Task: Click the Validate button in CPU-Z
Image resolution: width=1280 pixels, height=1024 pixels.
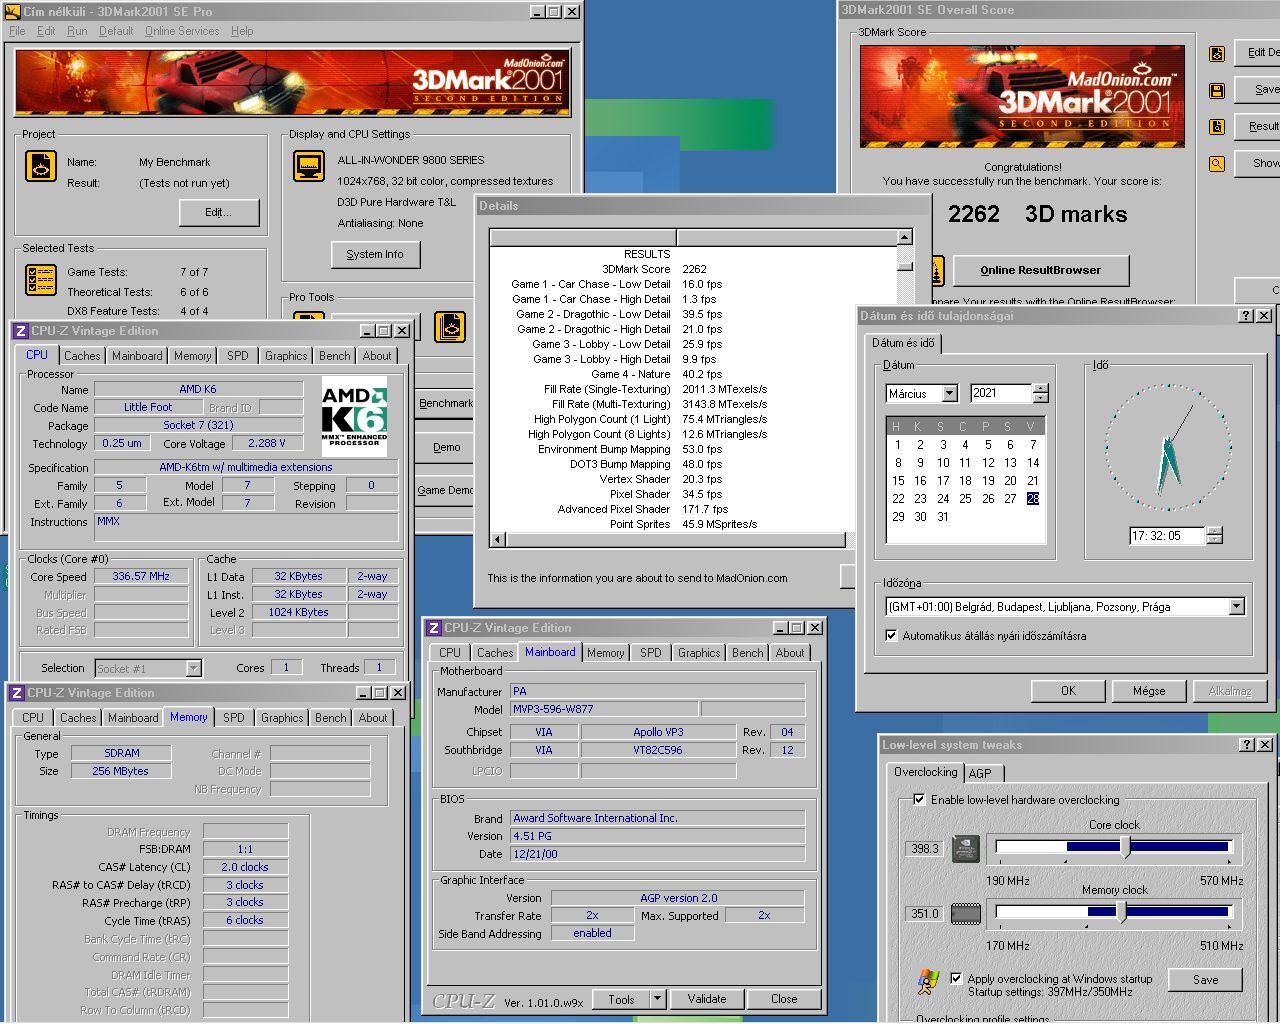Action: [707, 999]
